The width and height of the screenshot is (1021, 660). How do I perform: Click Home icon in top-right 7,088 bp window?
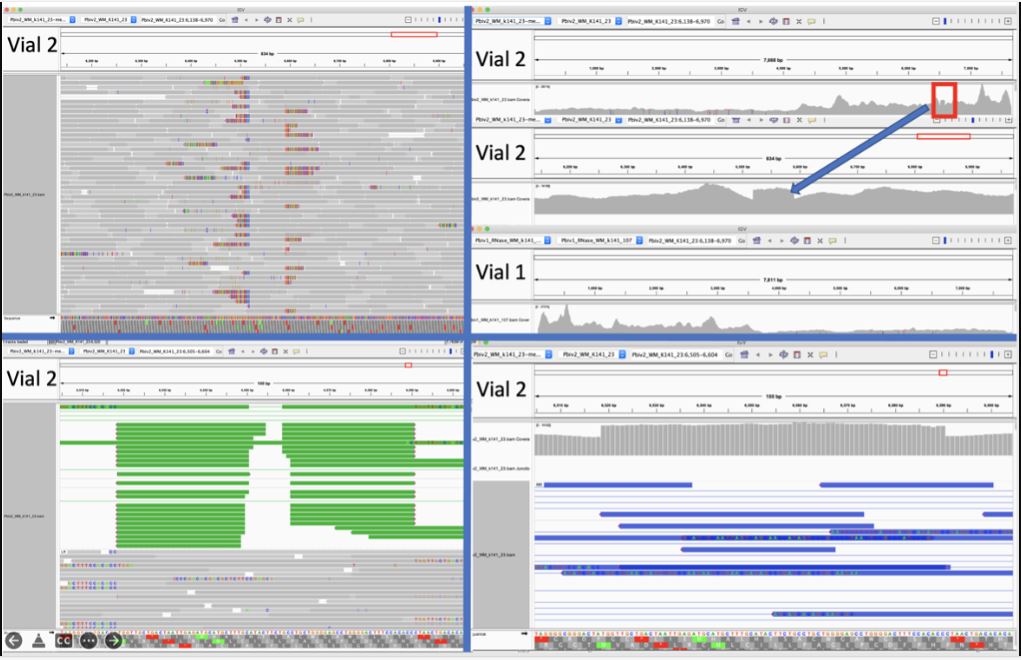pyautogui.click(x=735, y=21)
